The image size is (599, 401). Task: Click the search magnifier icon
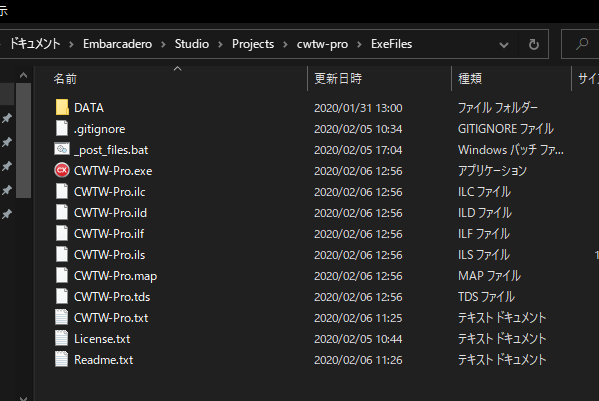[x=582, y=44]
